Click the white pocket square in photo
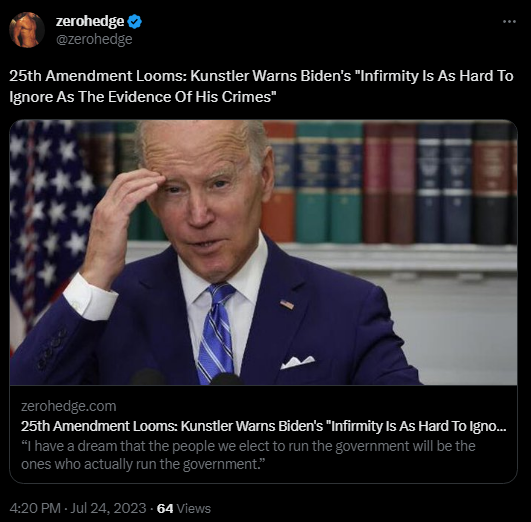Screen dimensions: 531x522 pyautogui.click(x=297, y=362)
